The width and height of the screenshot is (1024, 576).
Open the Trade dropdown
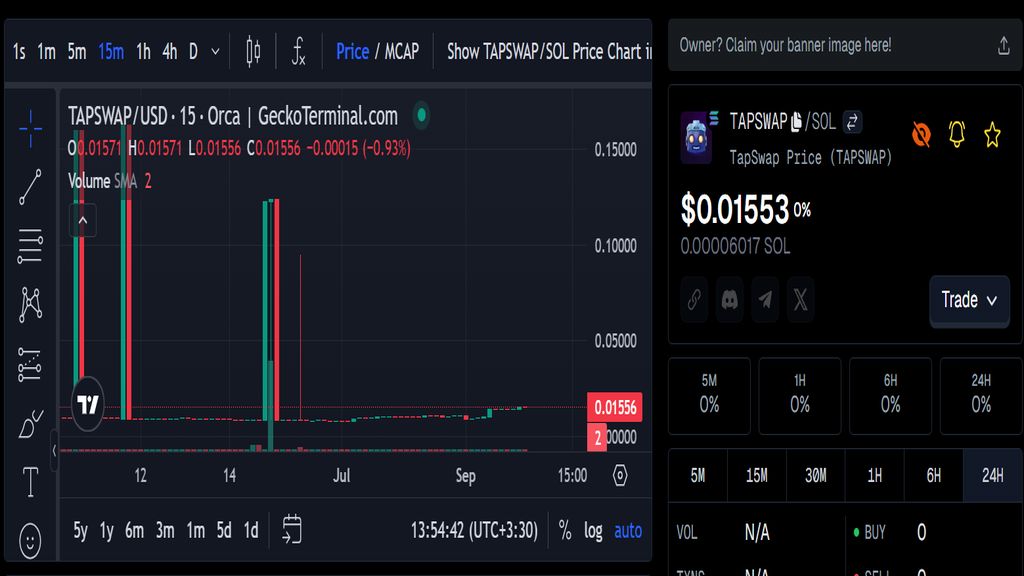click(970, 300)
